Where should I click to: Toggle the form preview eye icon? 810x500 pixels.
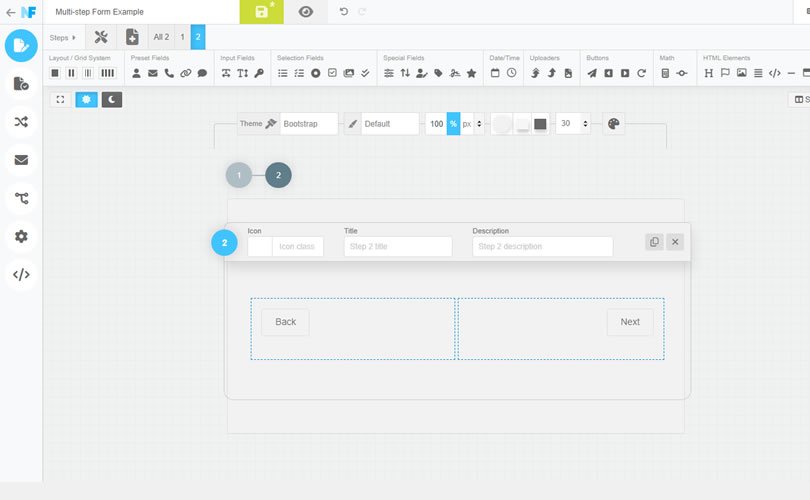tap(306, 11)
